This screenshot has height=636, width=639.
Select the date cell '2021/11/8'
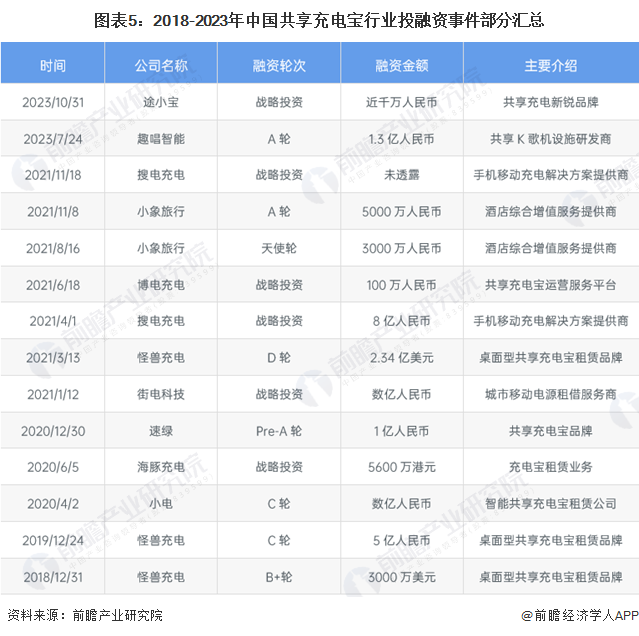click(x=53, y=212)
